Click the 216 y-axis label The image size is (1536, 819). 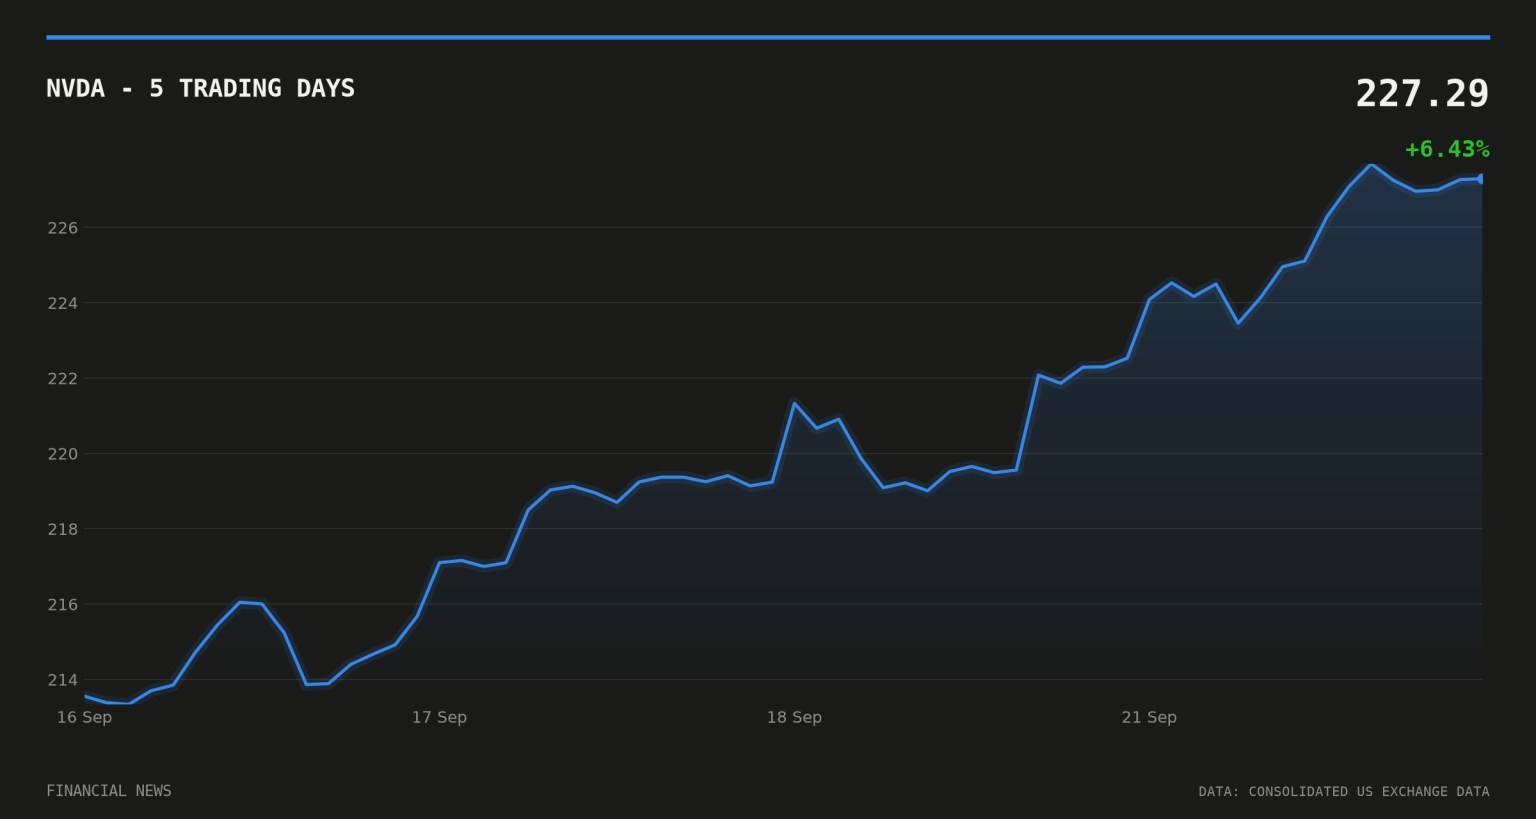pyautogui.click(x=62, y=605)
